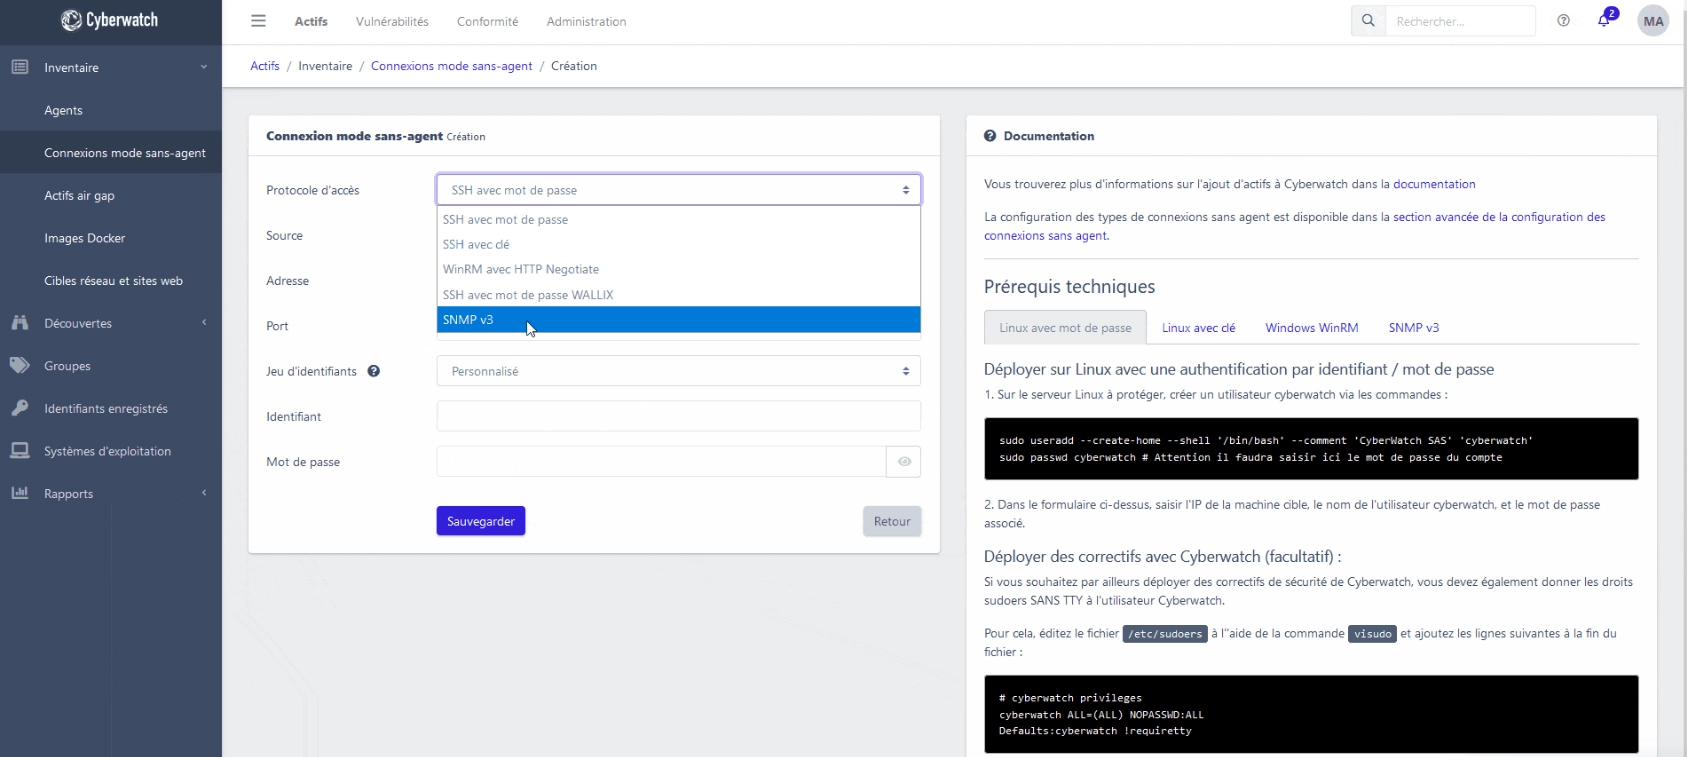
Task: Switch to 'Linux avec clé' tab
Action: pos(1198,328)
